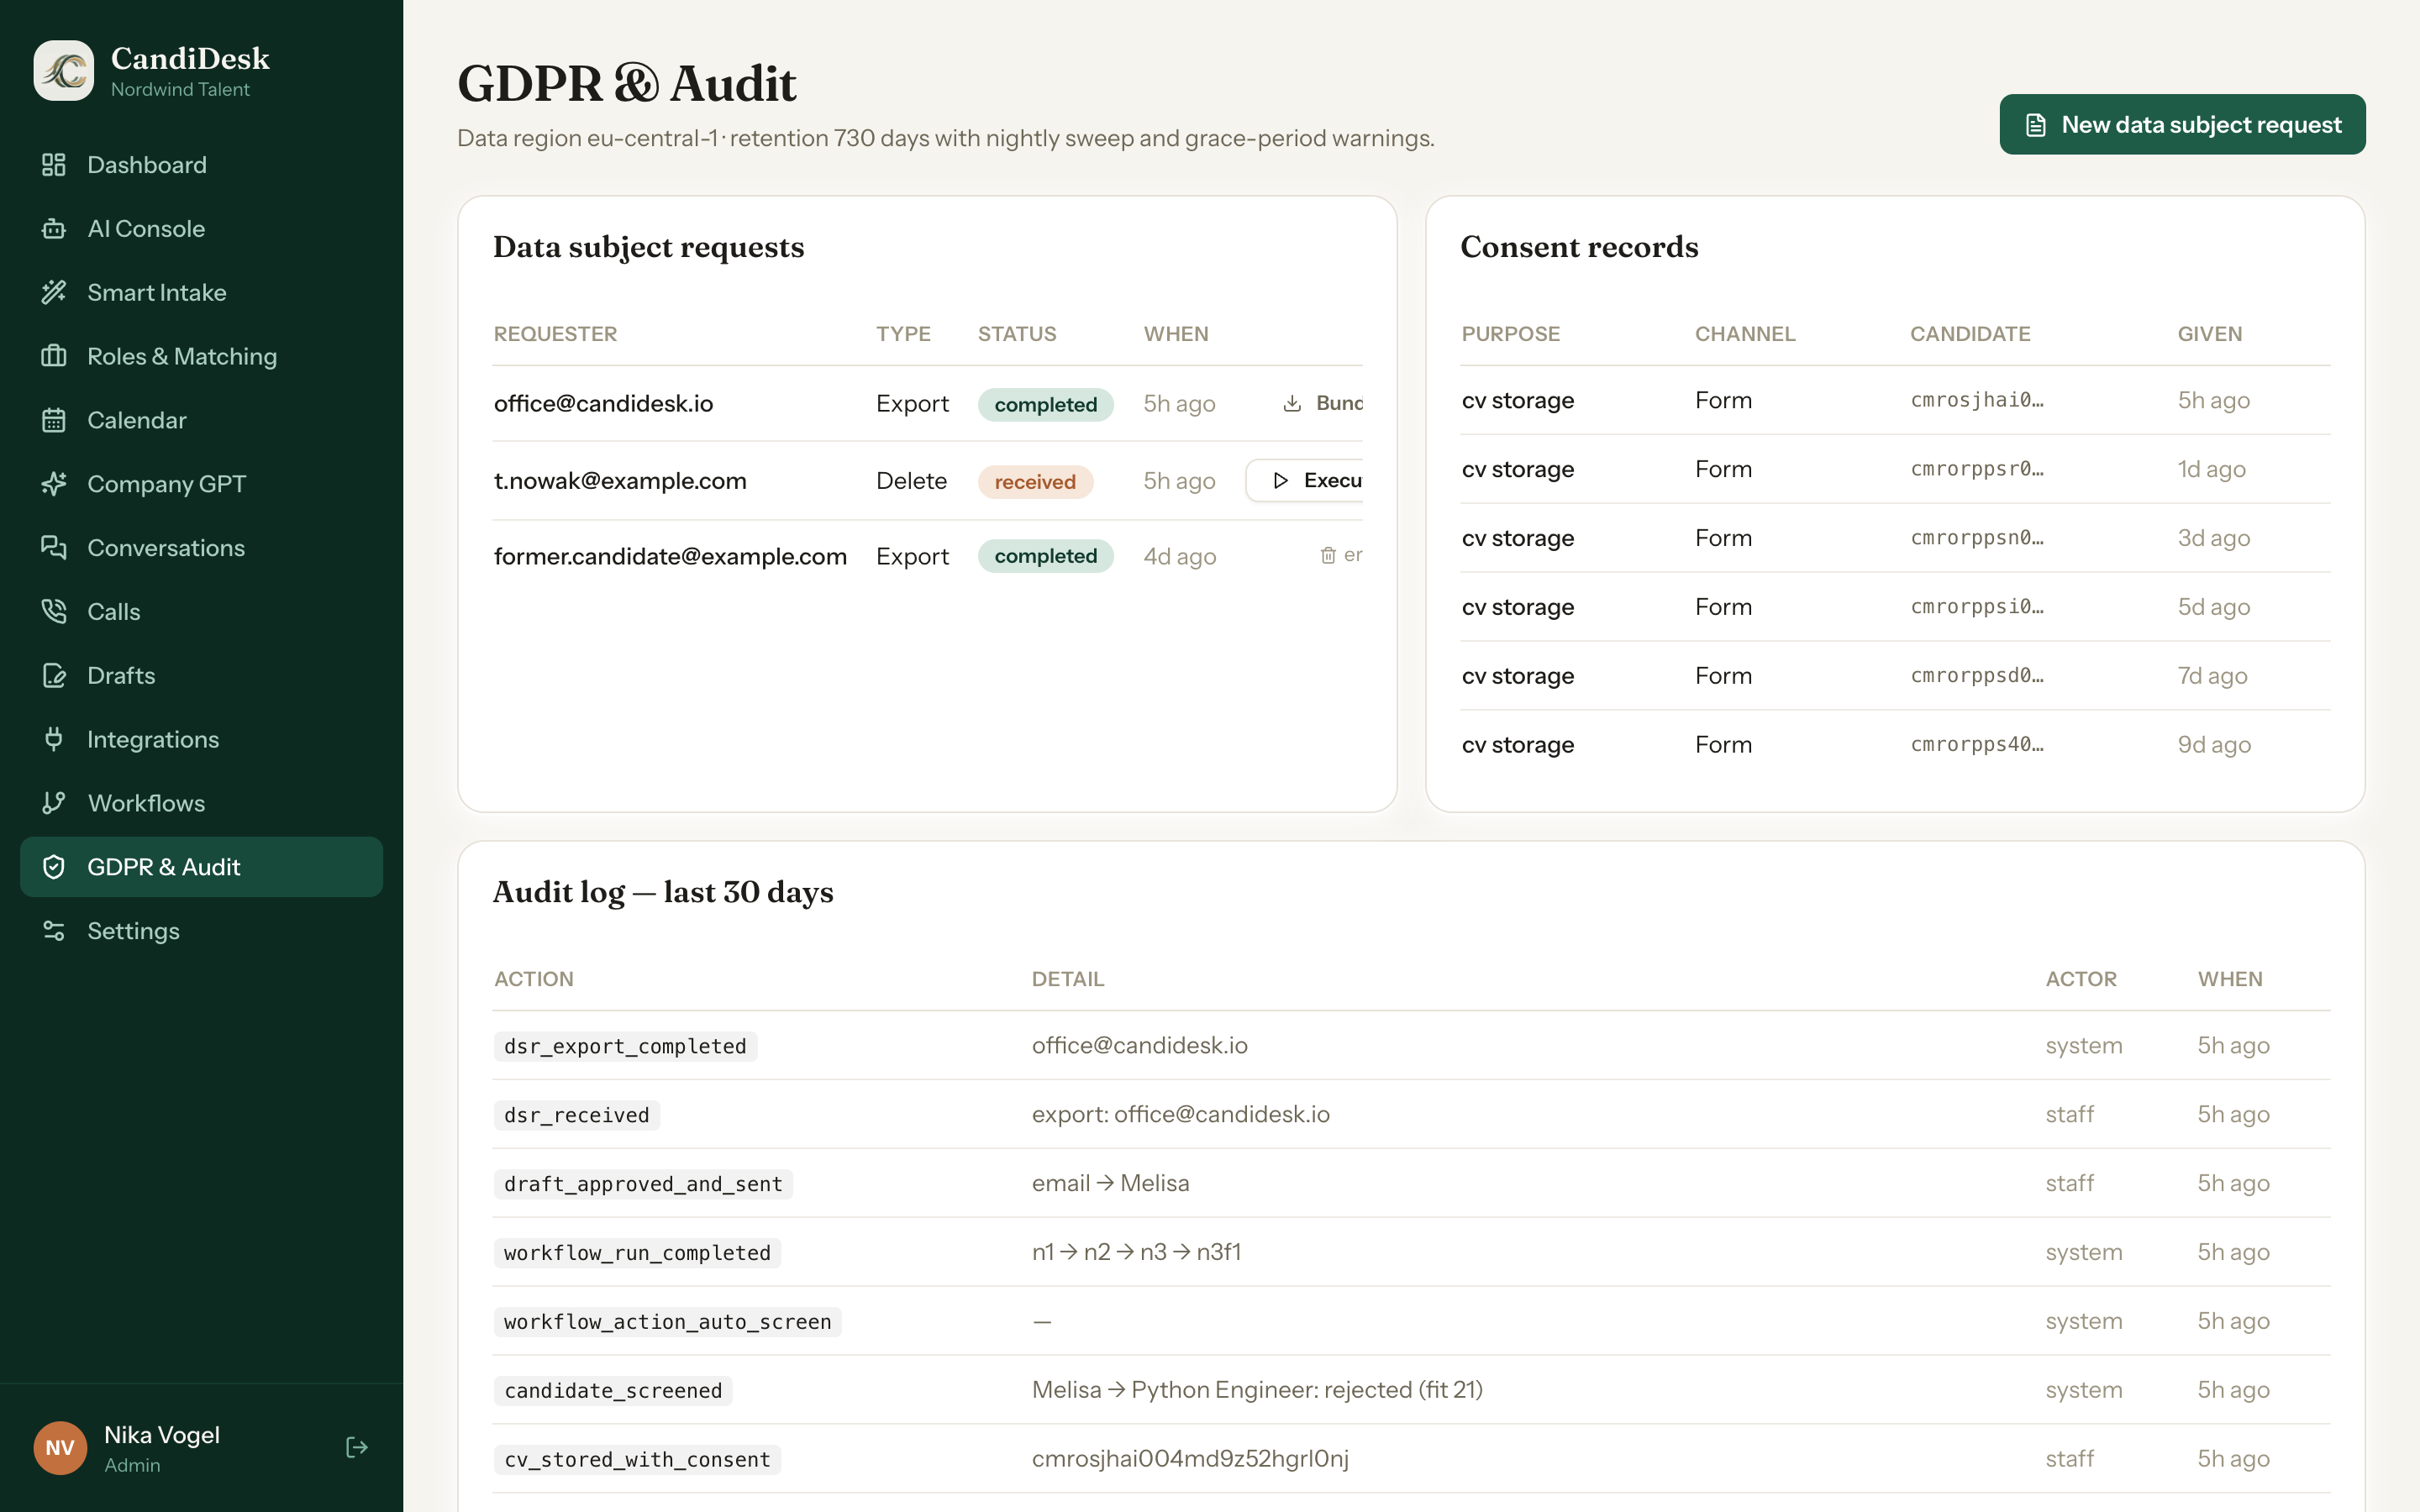Click the logout icon beside Nika Vogel

tap(357, 1447)
